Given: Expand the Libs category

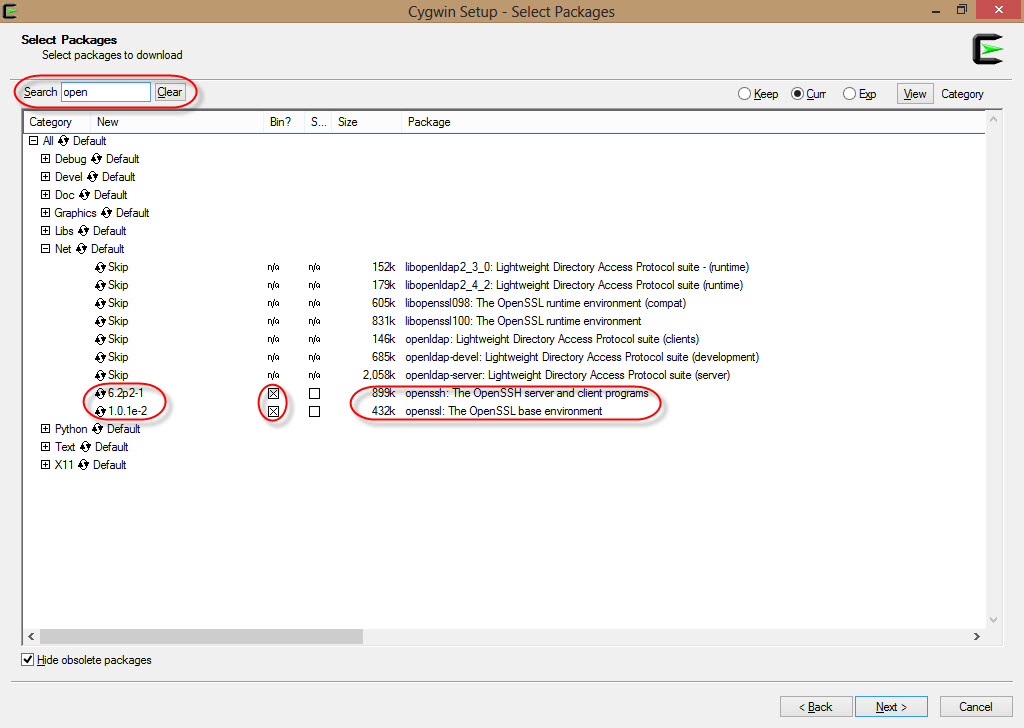Looking at the screenshot, I should pos(45,230).
